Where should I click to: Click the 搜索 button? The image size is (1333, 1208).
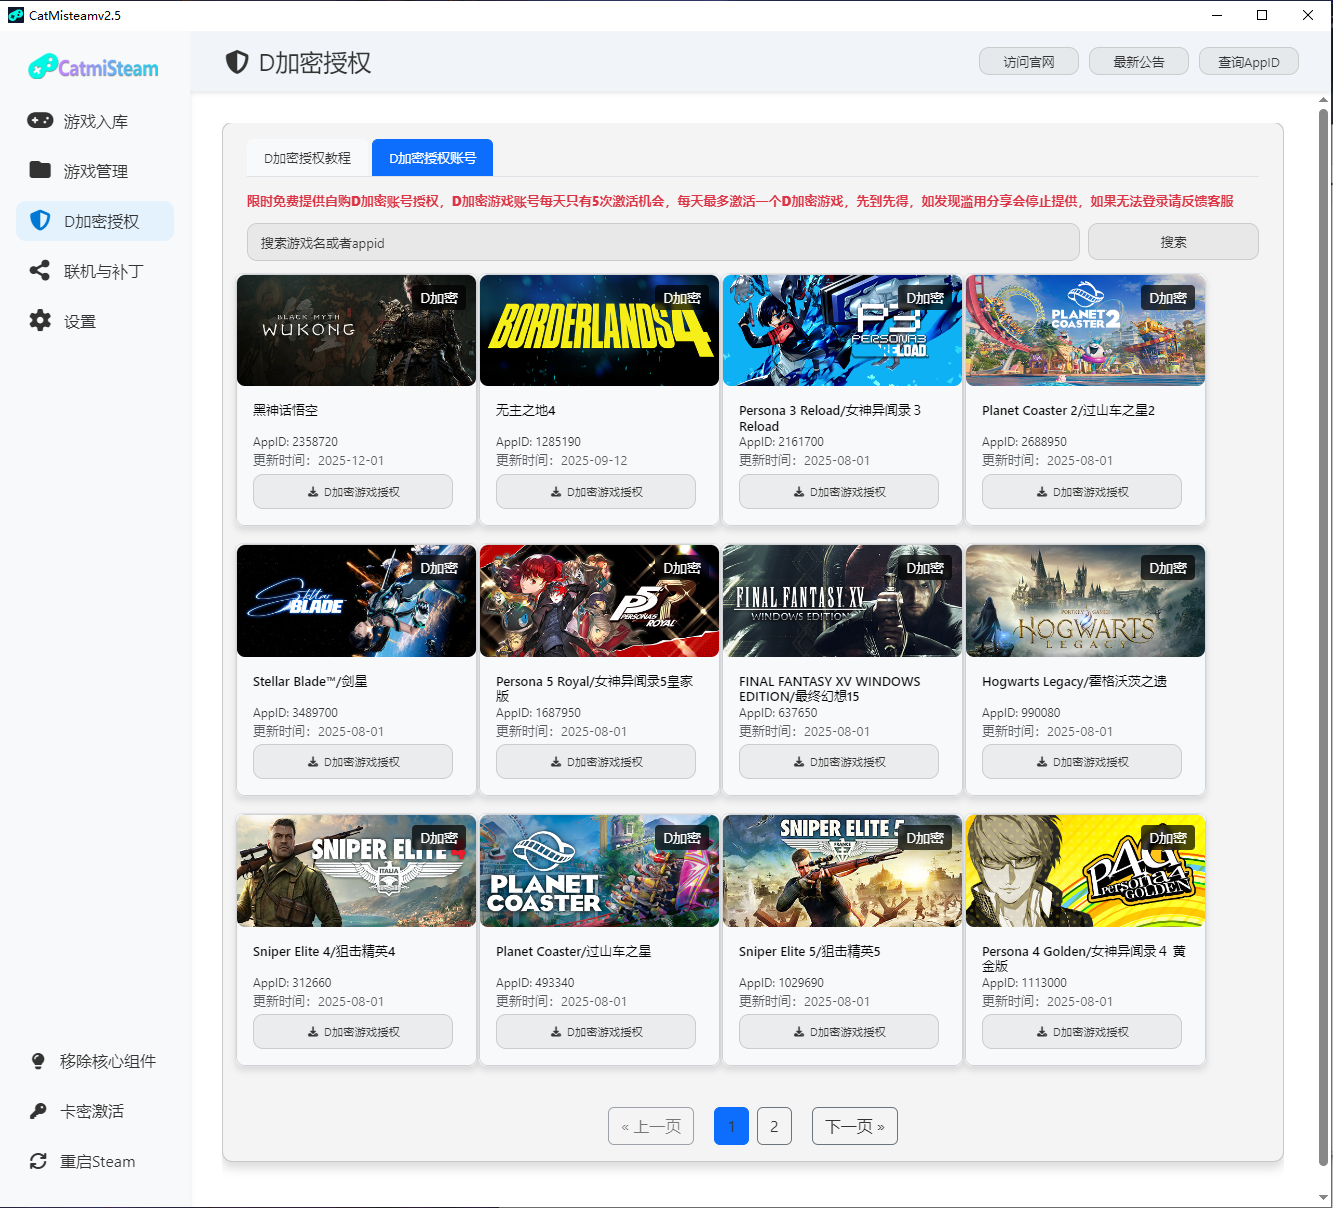pos(1173,242)
